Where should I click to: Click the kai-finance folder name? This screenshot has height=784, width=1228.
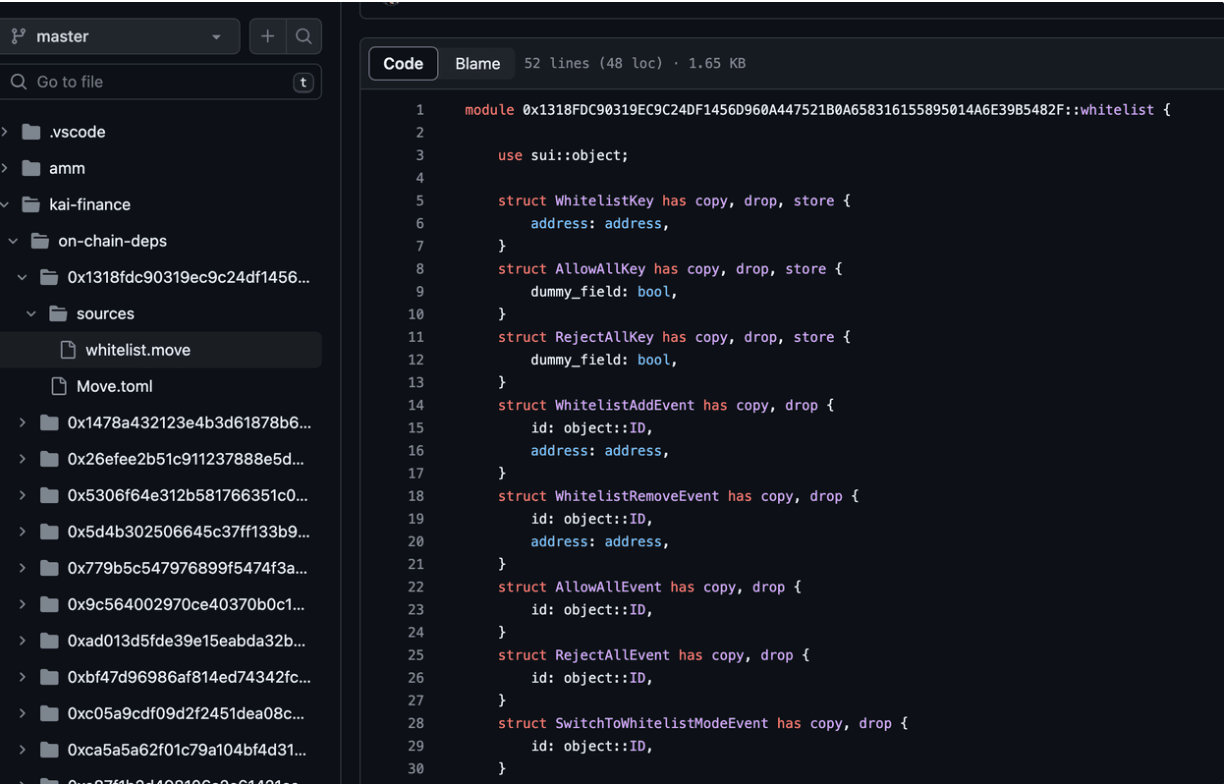(90, 205)
